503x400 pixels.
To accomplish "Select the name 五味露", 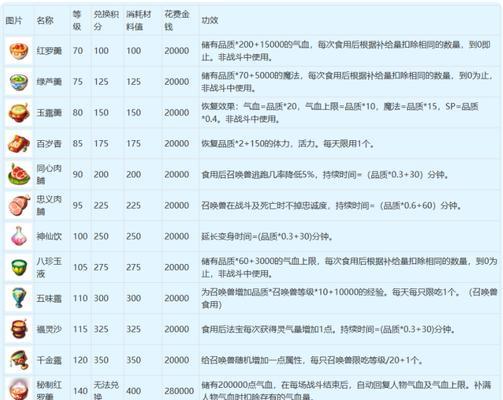I will point(49,298).
